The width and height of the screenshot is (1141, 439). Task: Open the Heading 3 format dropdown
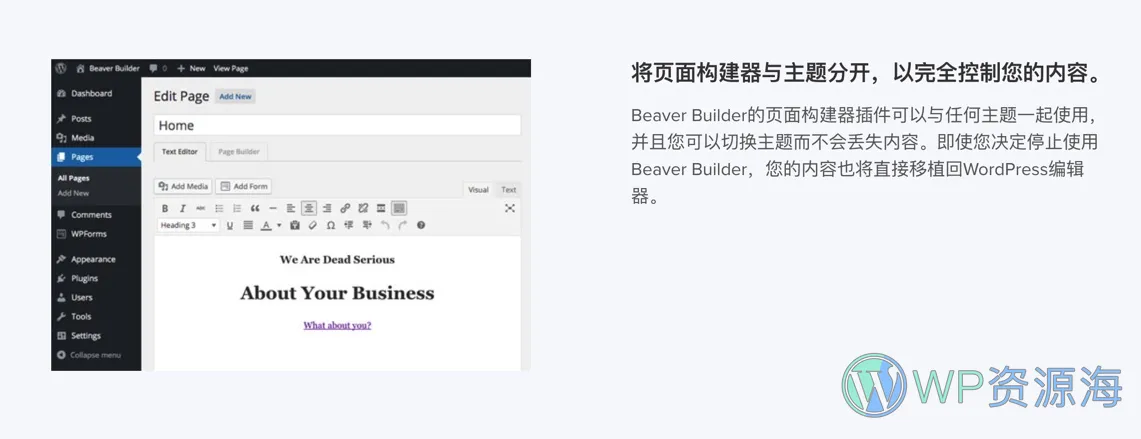coord(188,226)
